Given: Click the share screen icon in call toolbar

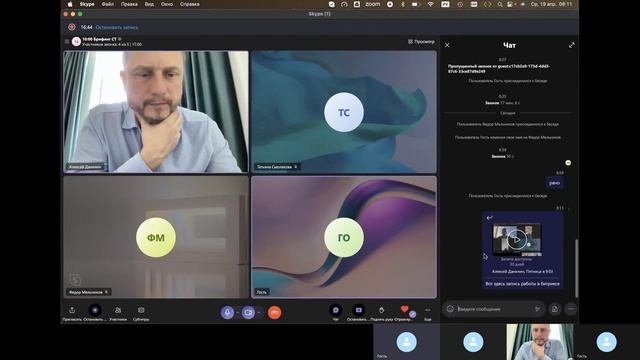Looking at the screenshot, I should 72,311.
